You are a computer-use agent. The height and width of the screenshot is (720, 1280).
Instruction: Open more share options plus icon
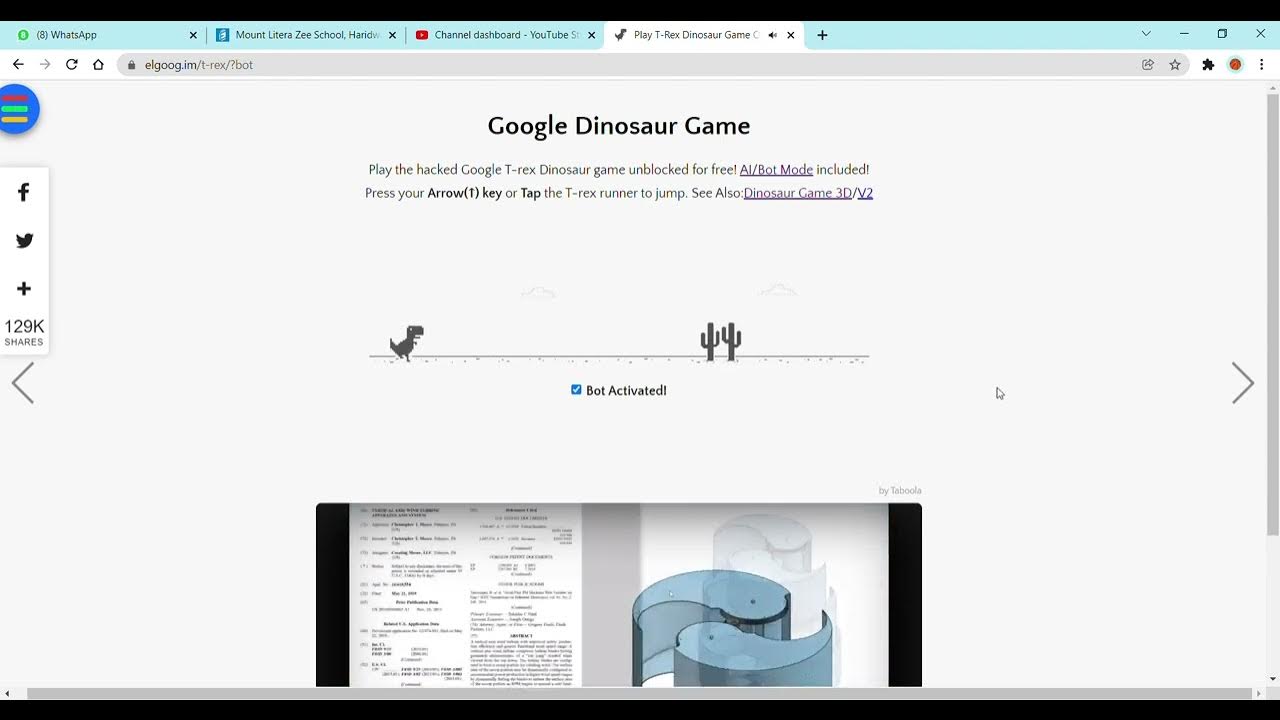[24, 289]
